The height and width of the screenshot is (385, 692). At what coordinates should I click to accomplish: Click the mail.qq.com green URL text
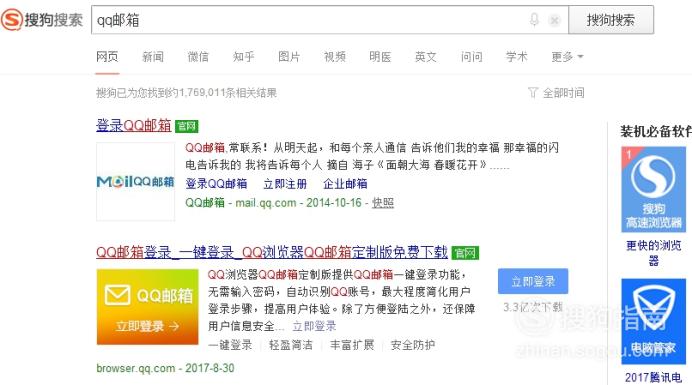[x=265, y=203]
